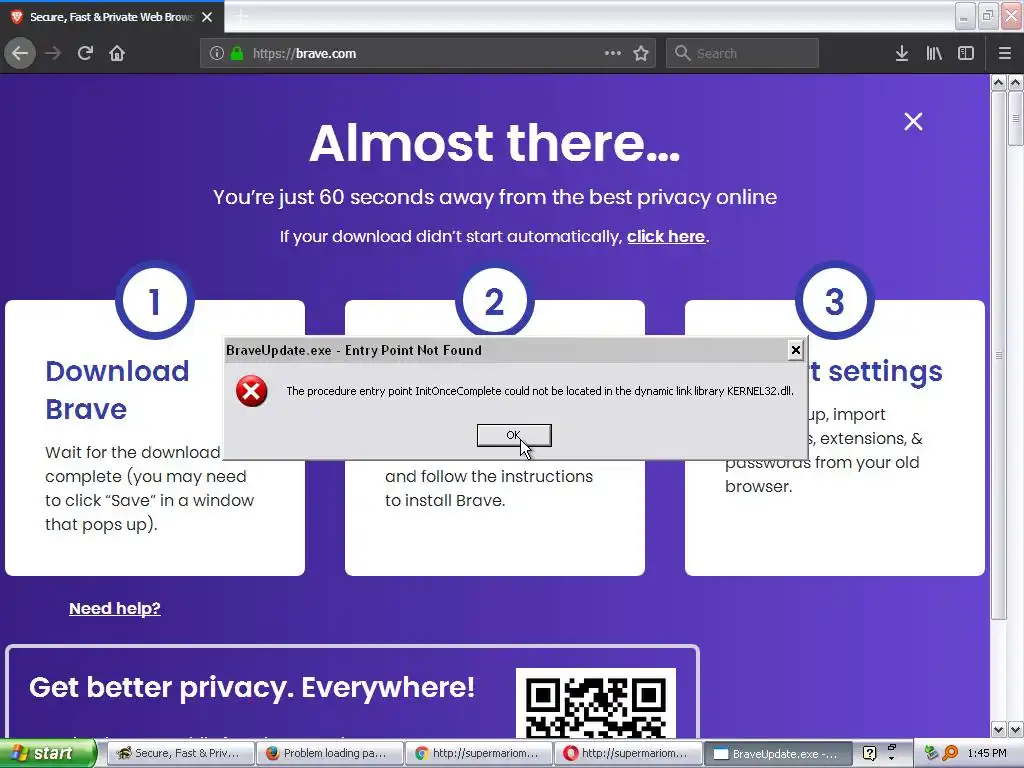Click the step 3 circle
Screen dimensions: 1024x768
835,300
